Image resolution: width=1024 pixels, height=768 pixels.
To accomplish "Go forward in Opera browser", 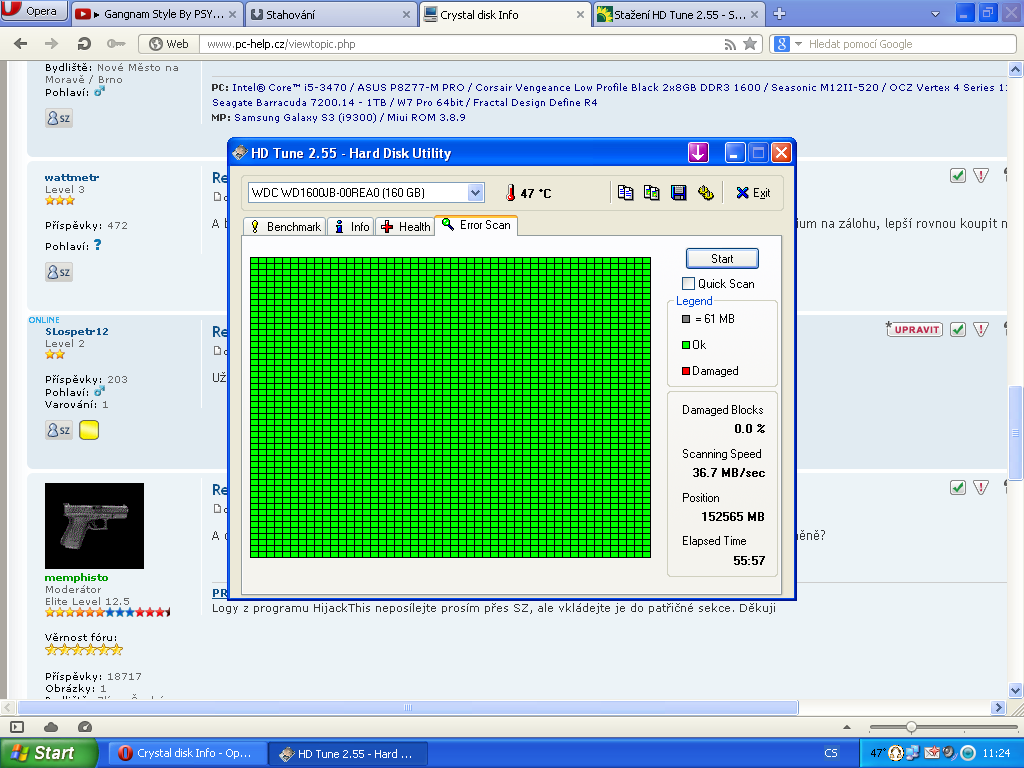I will click(x=51, y=44).
